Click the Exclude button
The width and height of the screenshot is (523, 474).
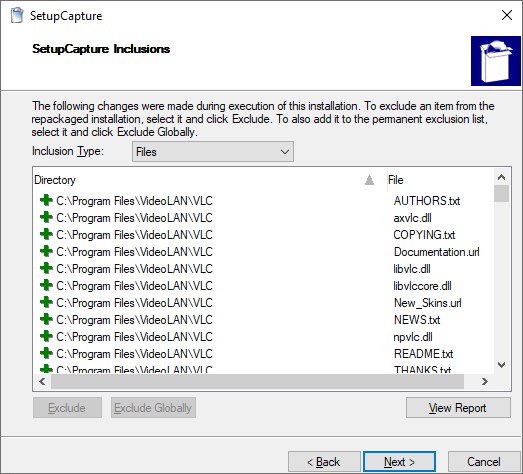67,408
